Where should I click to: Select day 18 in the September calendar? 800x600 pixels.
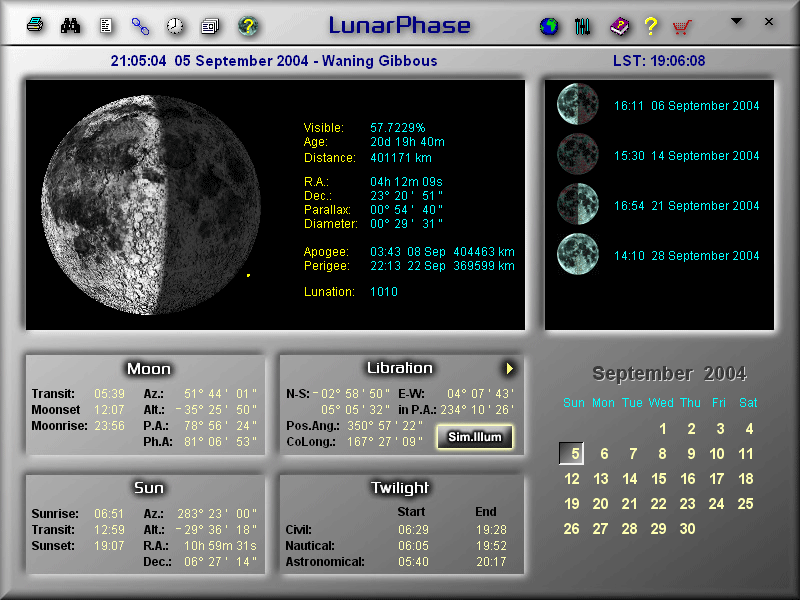(x=746, y=479)
